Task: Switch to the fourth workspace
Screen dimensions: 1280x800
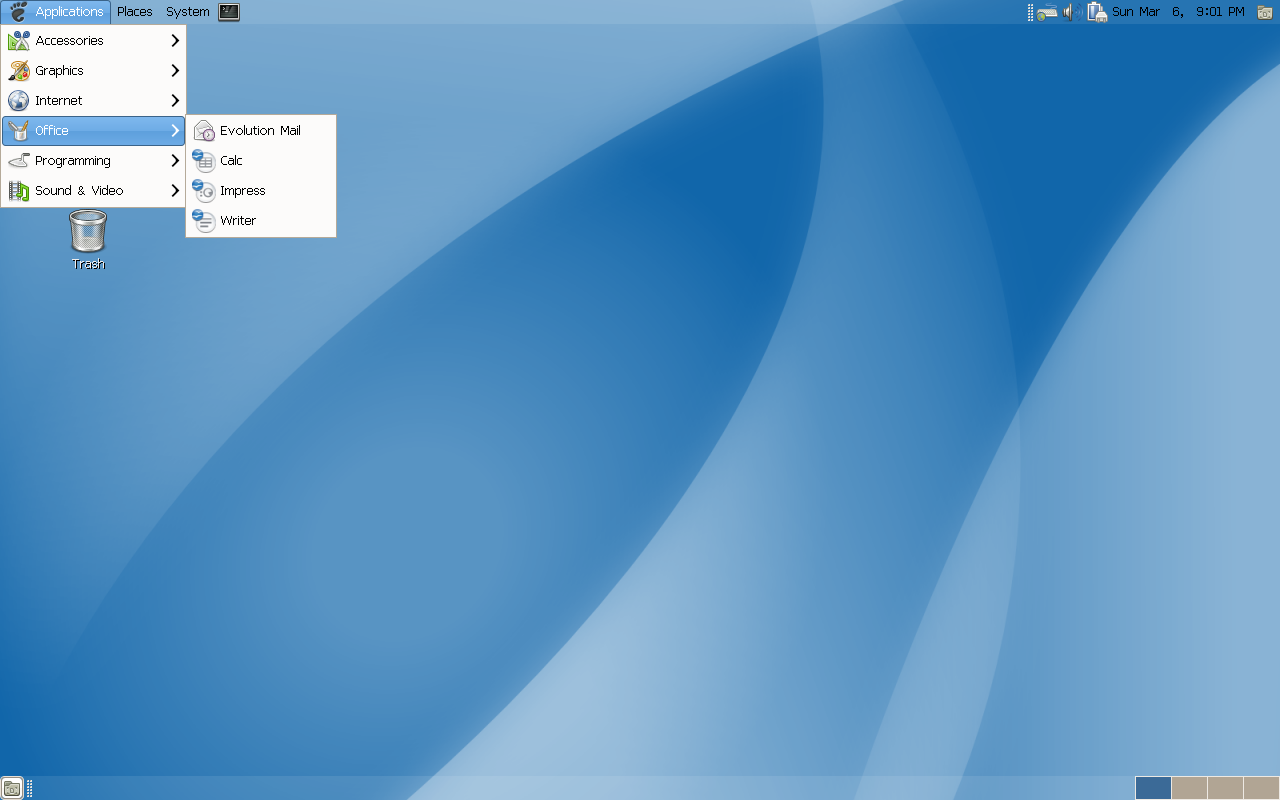Action: click(1261, 788)
